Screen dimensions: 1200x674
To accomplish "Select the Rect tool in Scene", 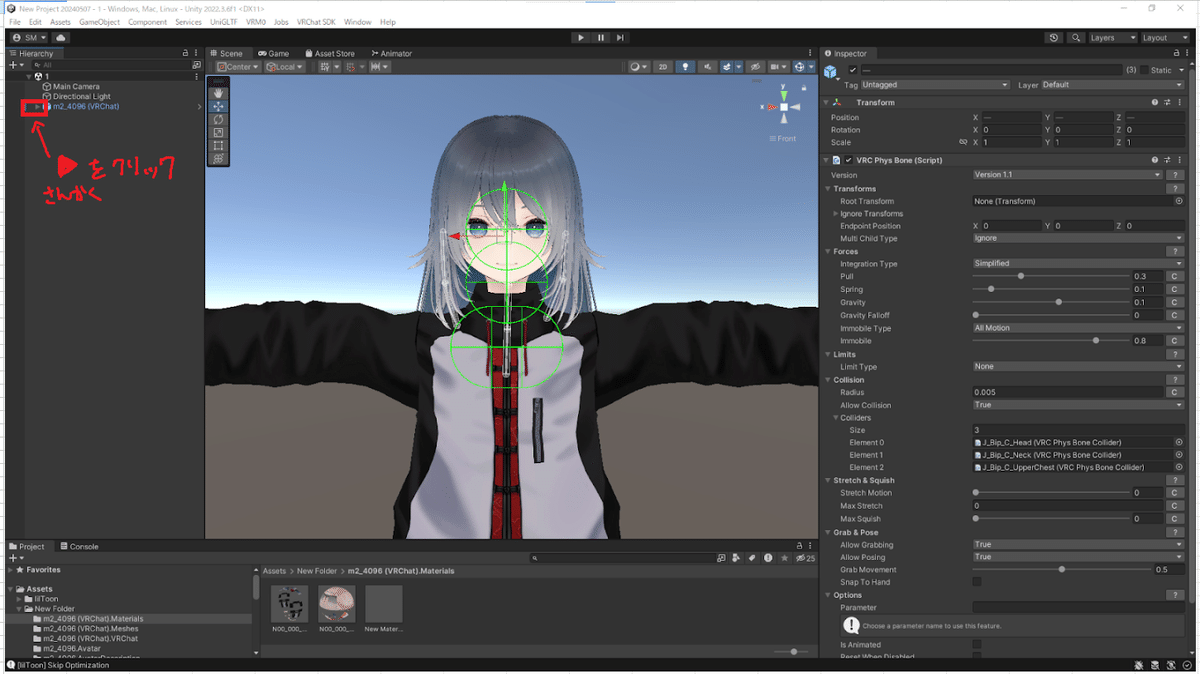I will [x=218, y=146].
